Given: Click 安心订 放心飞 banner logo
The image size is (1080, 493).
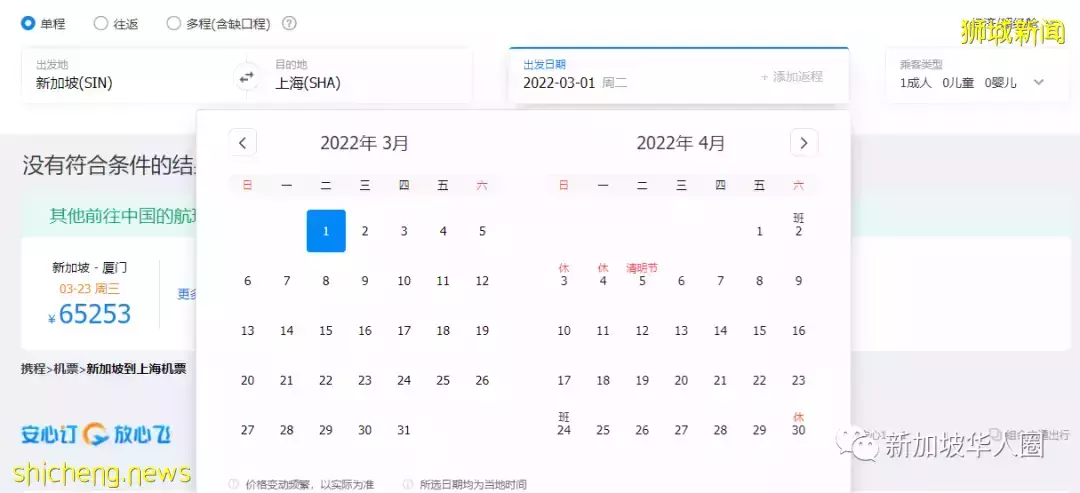Looking at the screenshot, I should [x=96, y=434].
